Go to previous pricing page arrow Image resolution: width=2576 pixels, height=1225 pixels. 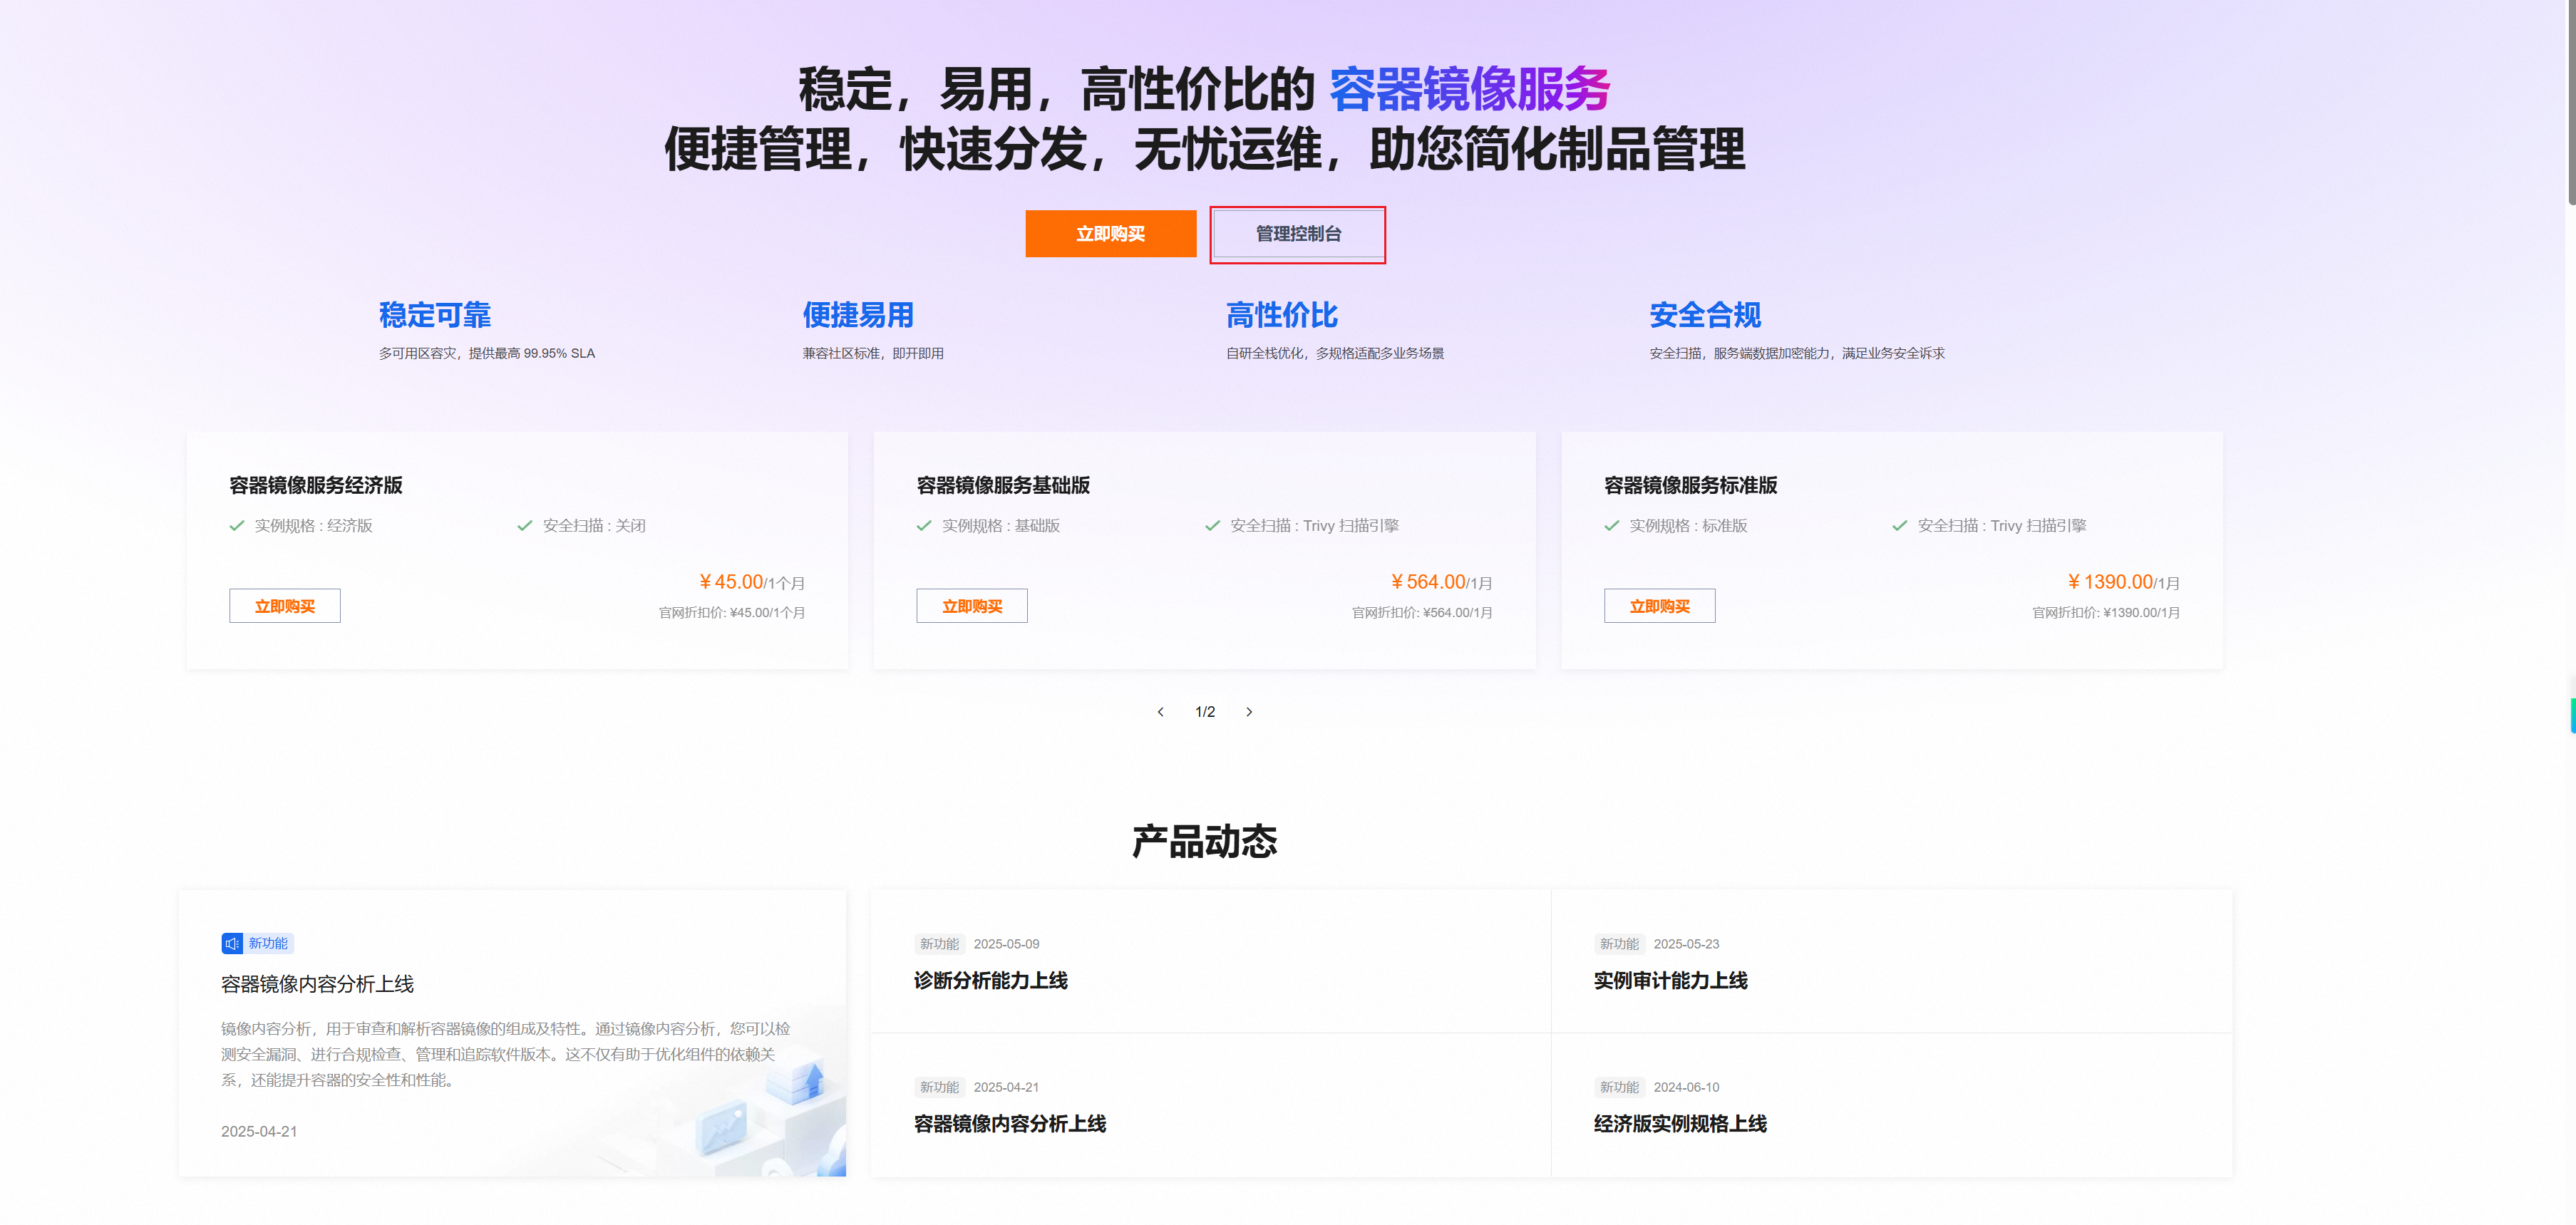(x=1160, y=712)
